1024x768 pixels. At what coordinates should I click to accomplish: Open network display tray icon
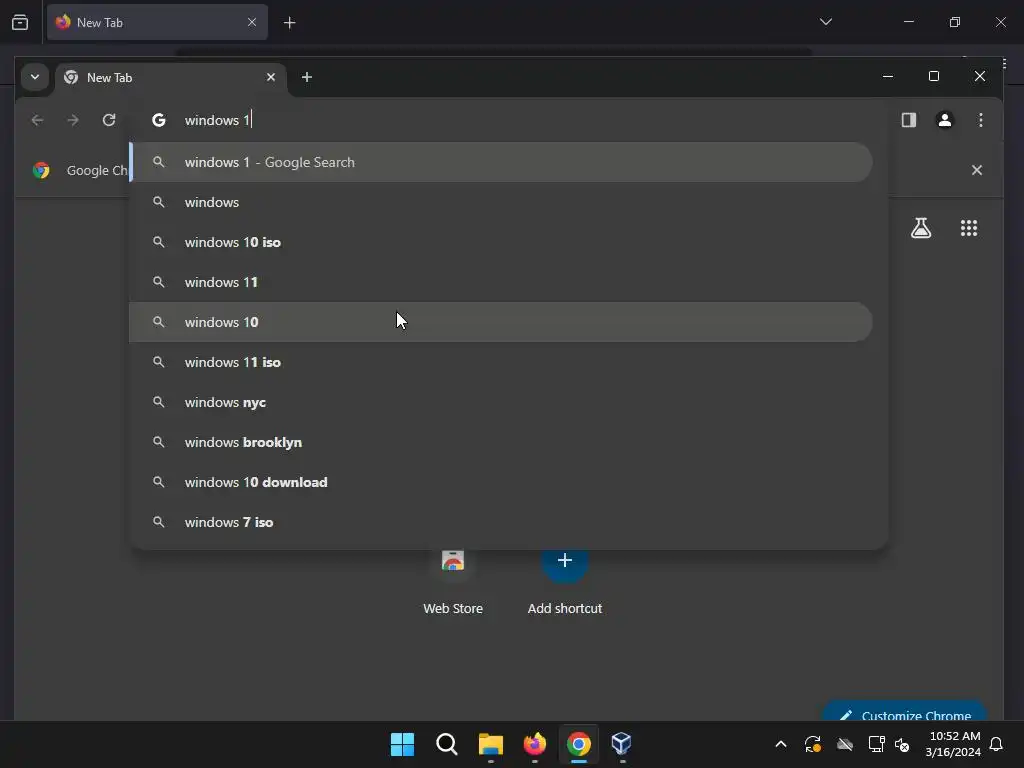pos(876,744)
